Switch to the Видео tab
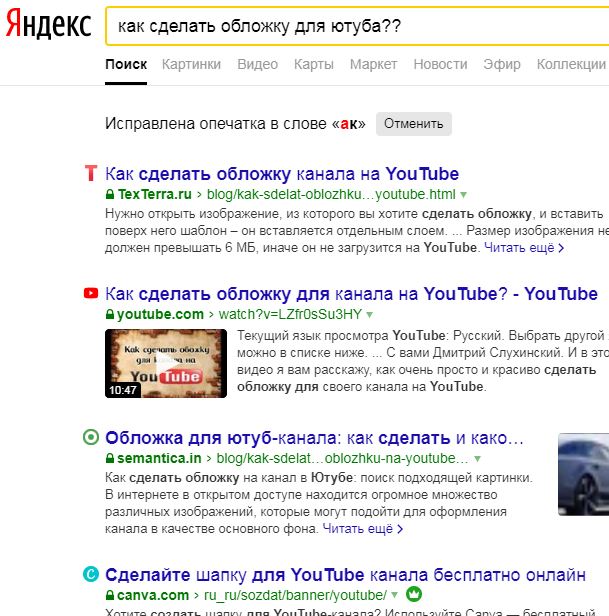Viewport: 609px width, 616px height. (x=257, y=64)
